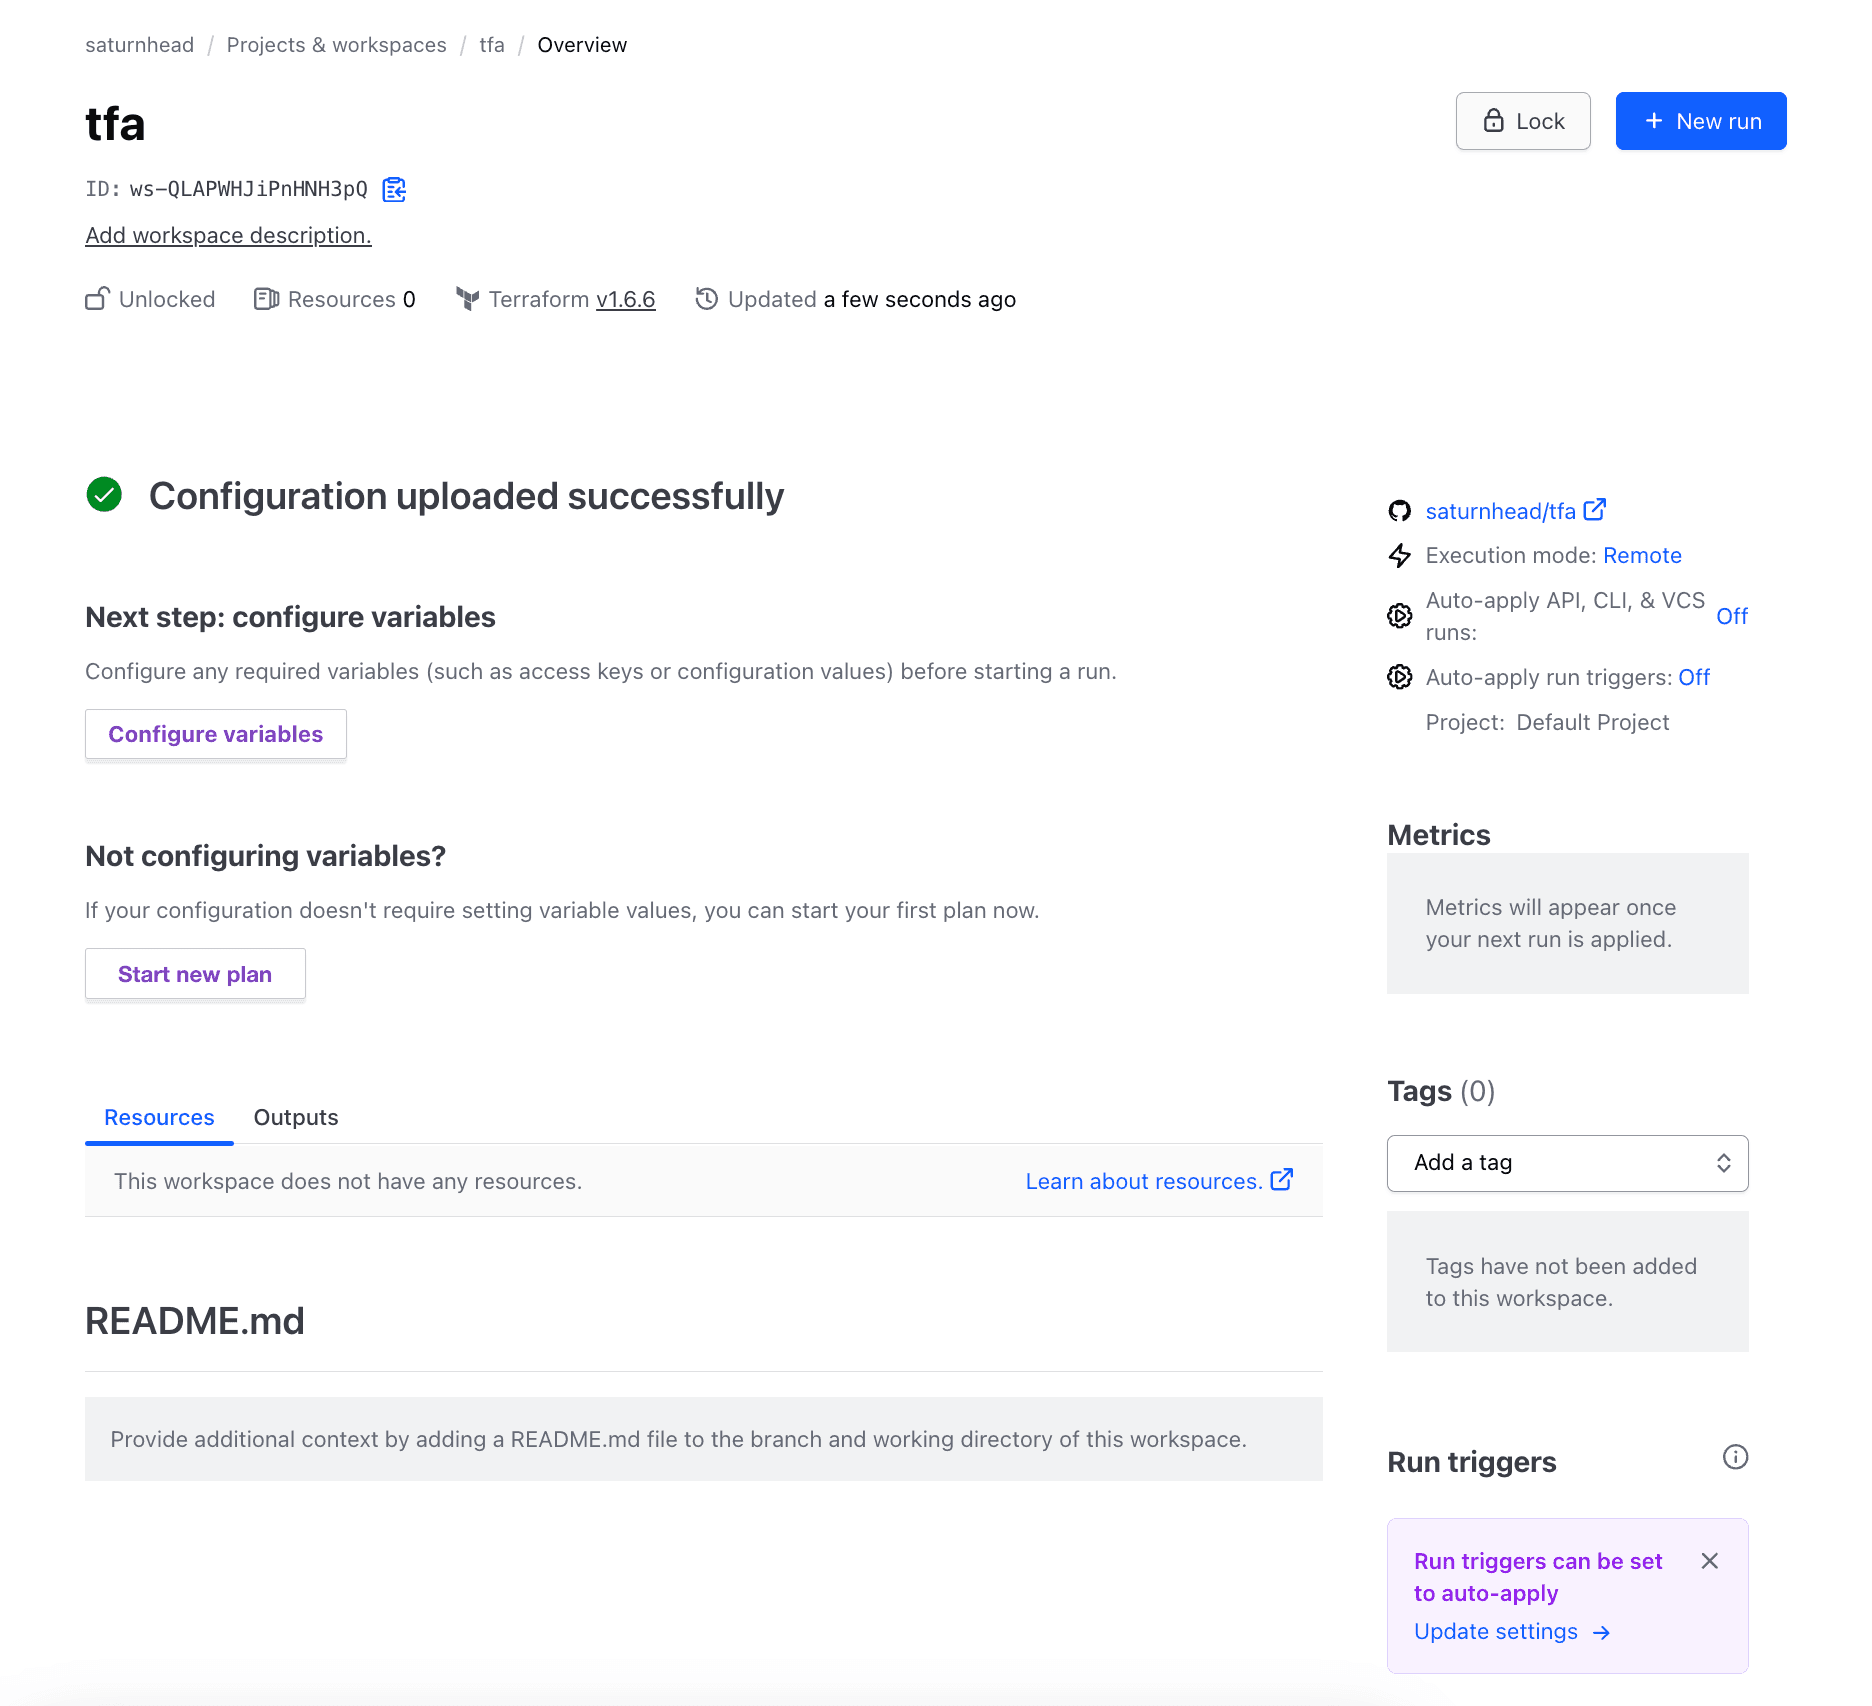Click the Tags (0) heading

[1440, 1091]
